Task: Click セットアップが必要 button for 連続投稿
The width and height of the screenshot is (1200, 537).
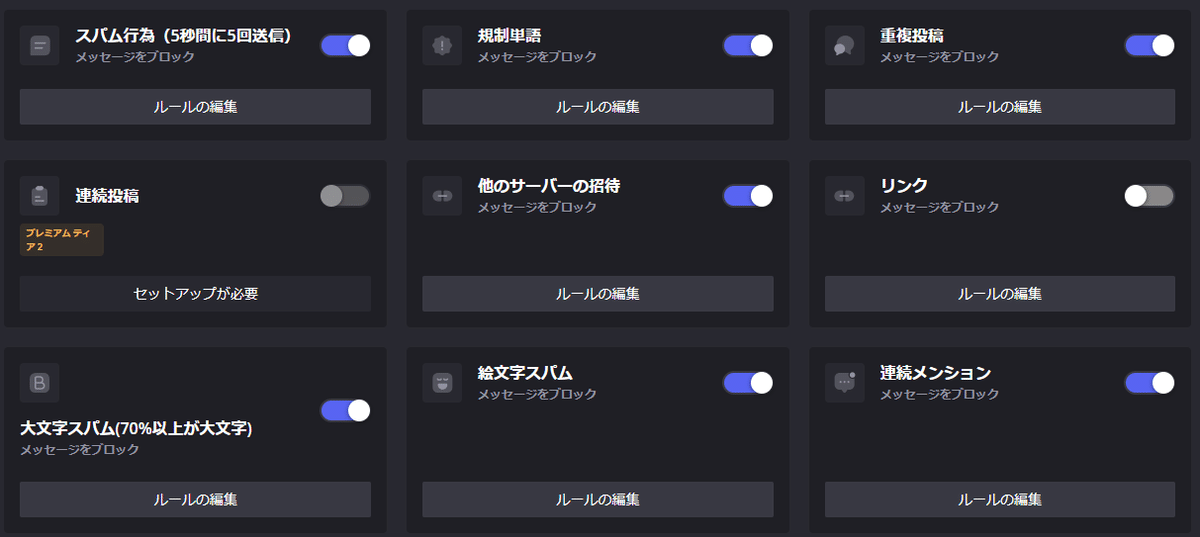Action: [195, 294]
